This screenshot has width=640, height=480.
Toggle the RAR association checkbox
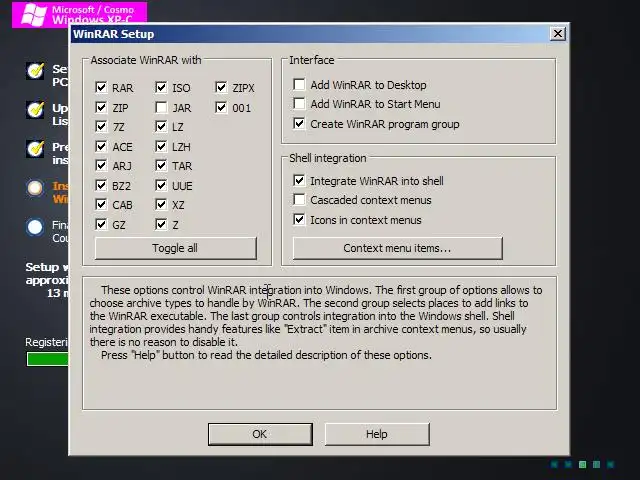click(101, 87)
